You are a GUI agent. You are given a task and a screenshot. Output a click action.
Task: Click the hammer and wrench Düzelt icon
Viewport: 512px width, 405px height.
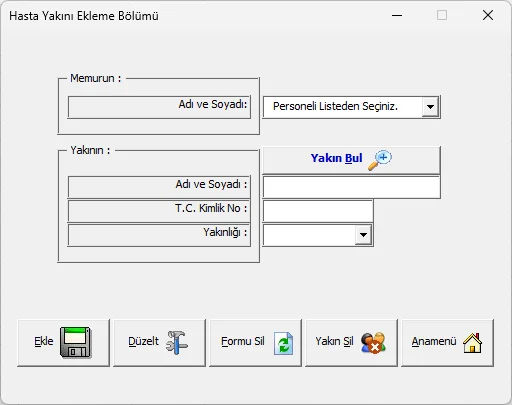(x=177, y=342)
